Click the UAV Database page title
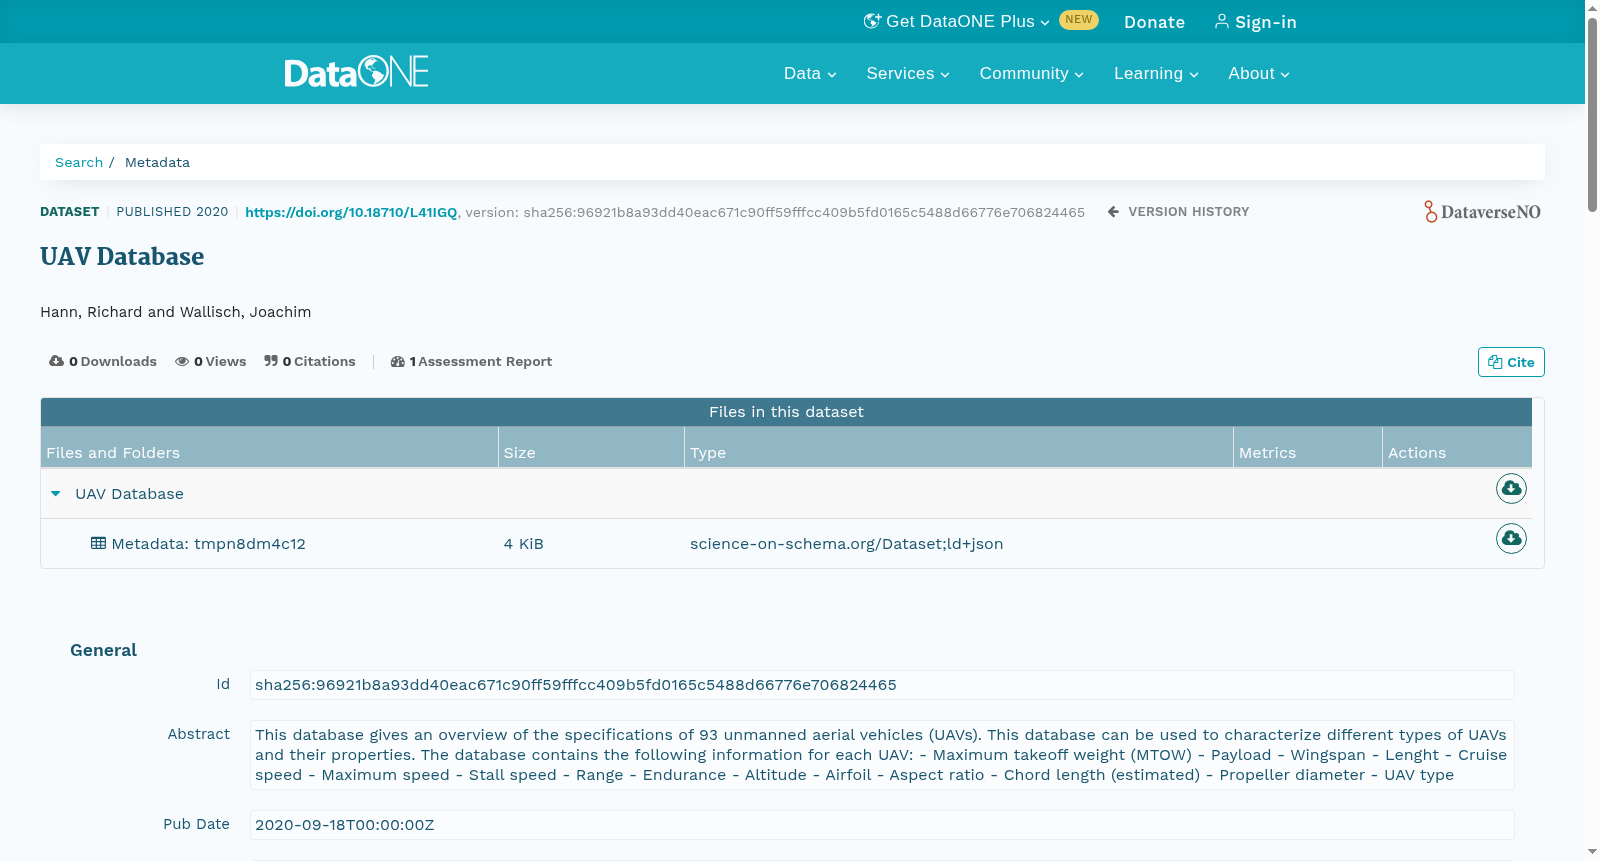The width and height of the screenshot is (1600, 861). (122, 257)
